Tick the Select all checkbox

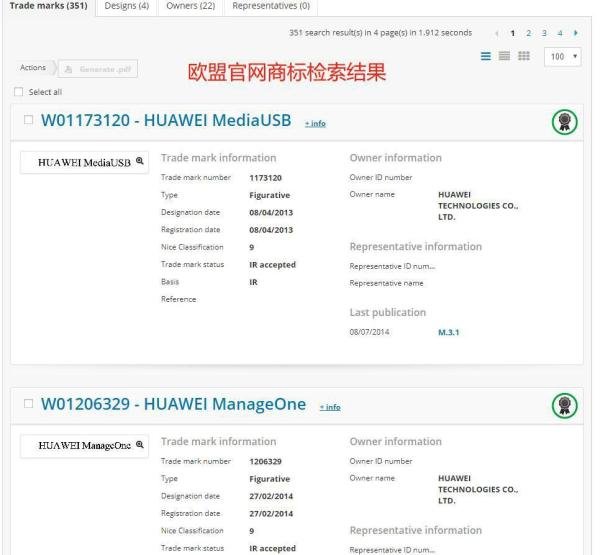click(18, 92)
